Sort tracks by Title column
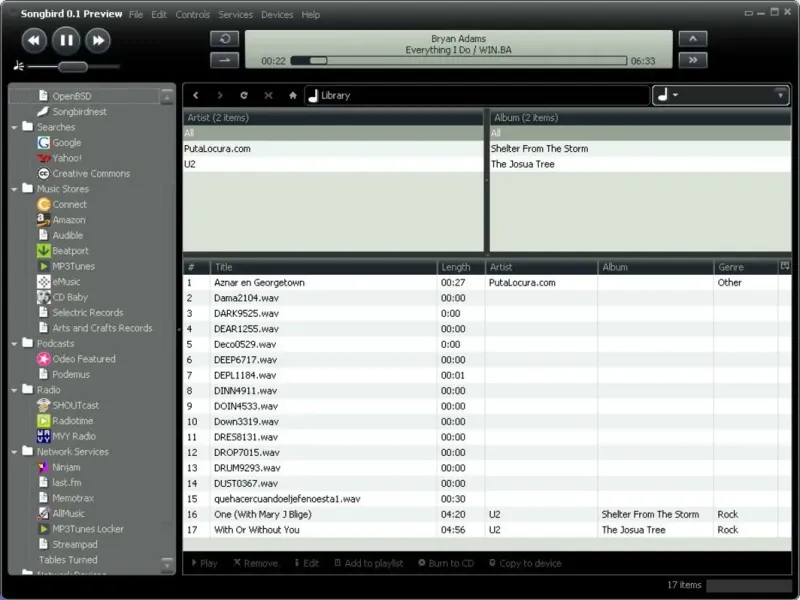The height and width of the screenshot is (600, 800). pos(323,267)
